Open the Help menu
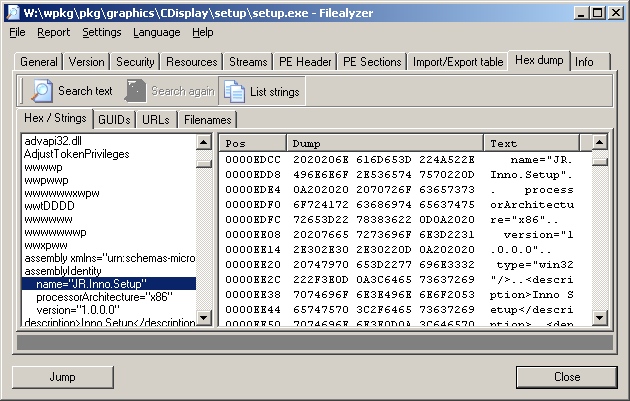 tap(202, 32)
